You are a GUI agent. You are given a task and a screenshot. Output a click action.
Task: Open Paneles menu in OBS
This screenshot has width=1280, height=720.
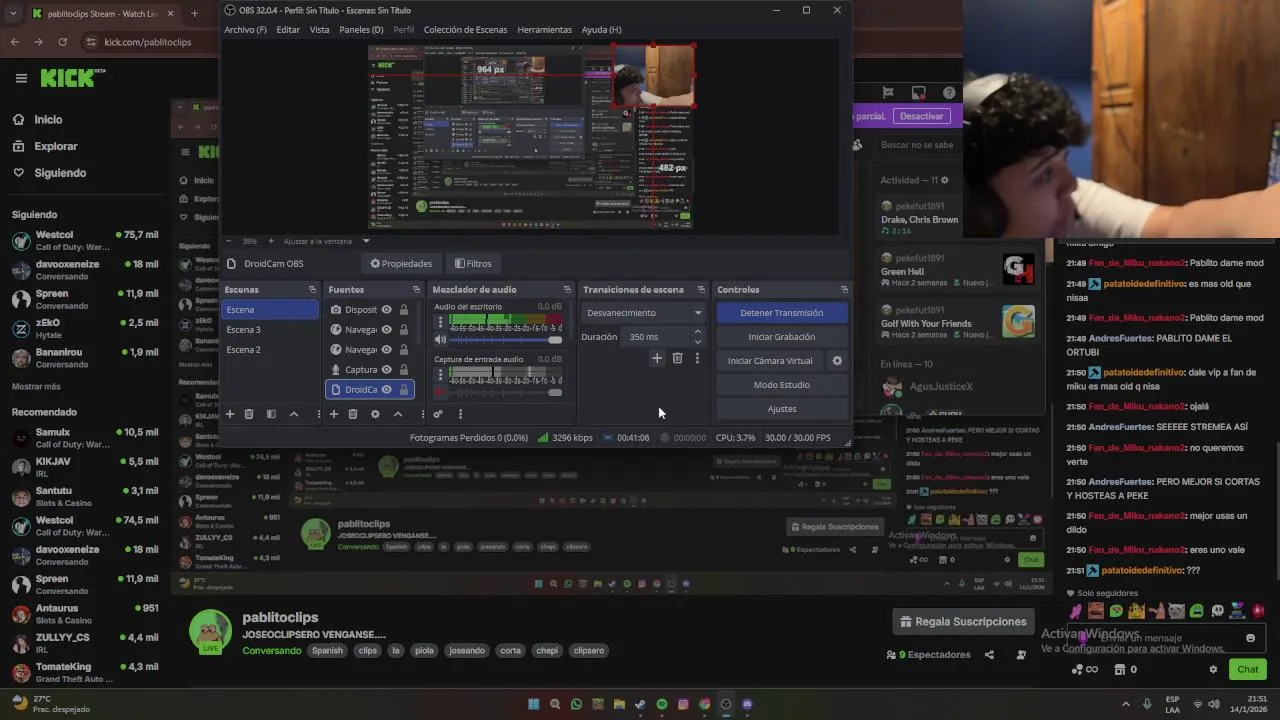tap(361, 30)
